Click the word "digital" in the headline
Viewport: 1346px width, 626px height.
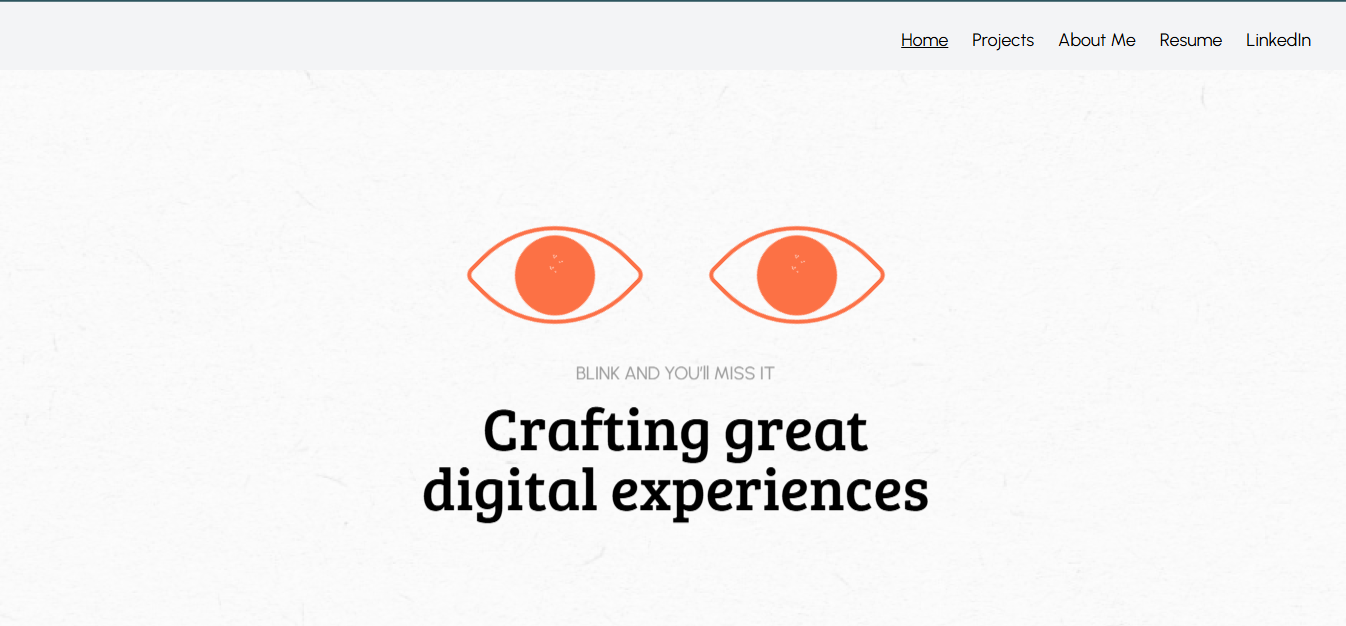point(509,490)
